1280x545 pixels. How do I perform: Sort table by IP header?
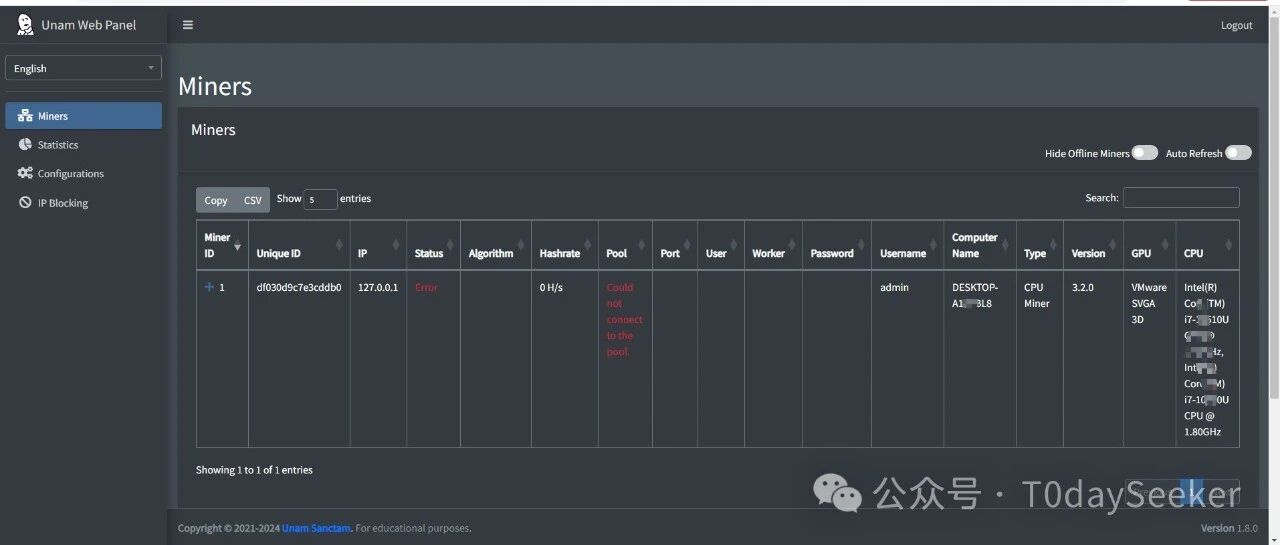click(x=378, y=246)
